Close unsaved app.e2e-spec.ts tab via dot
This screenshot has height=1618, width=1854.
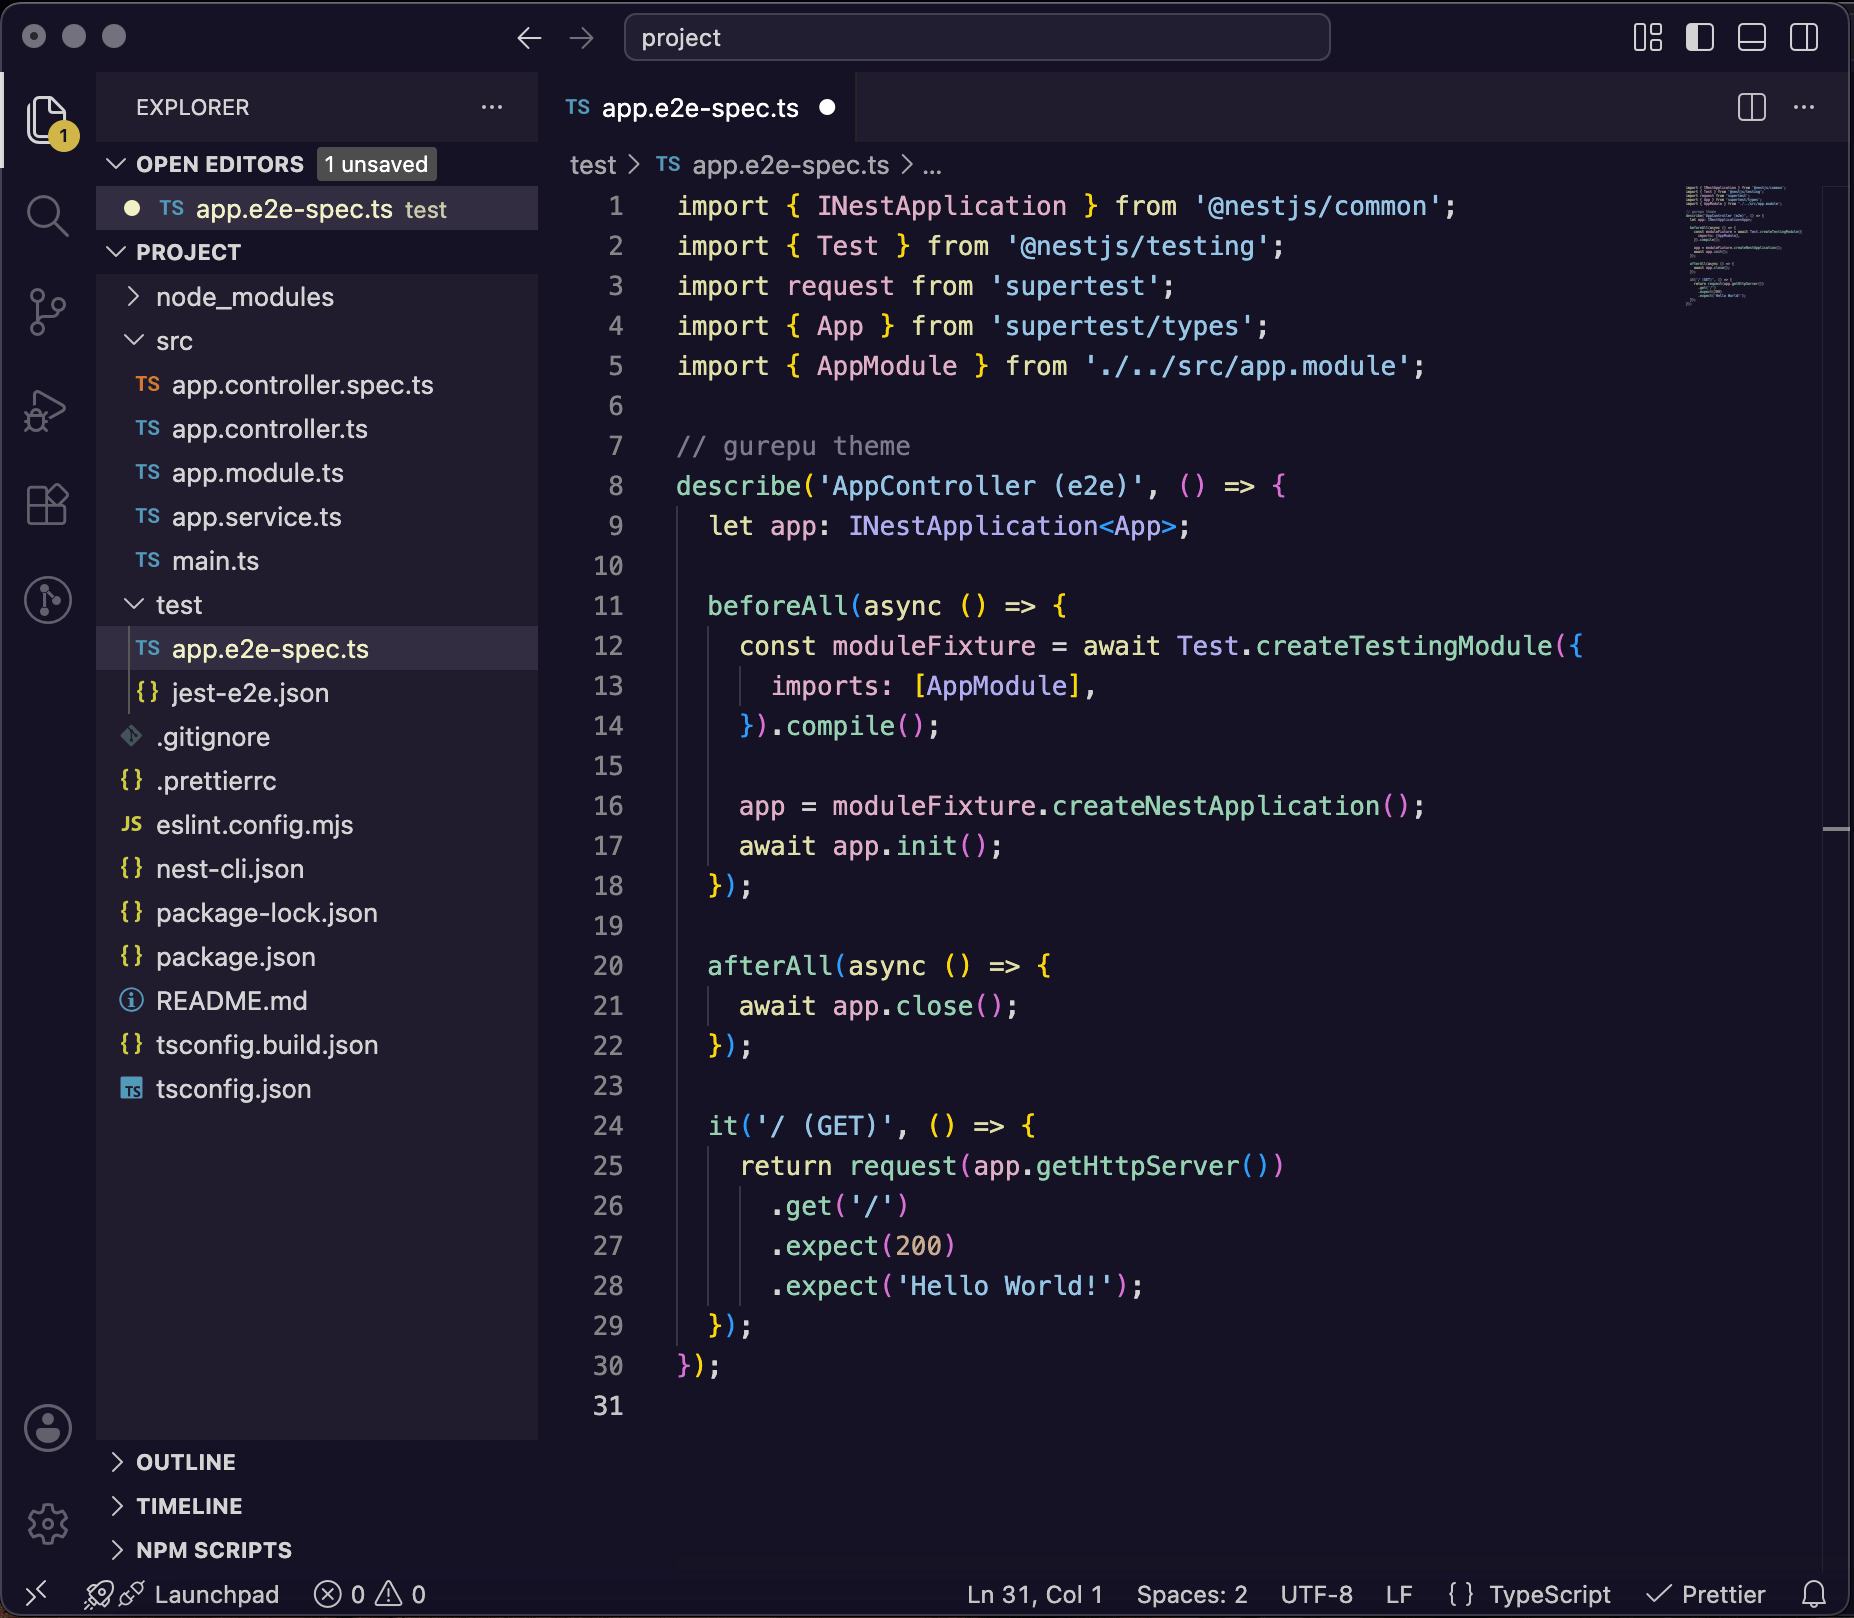coord(827,107)
